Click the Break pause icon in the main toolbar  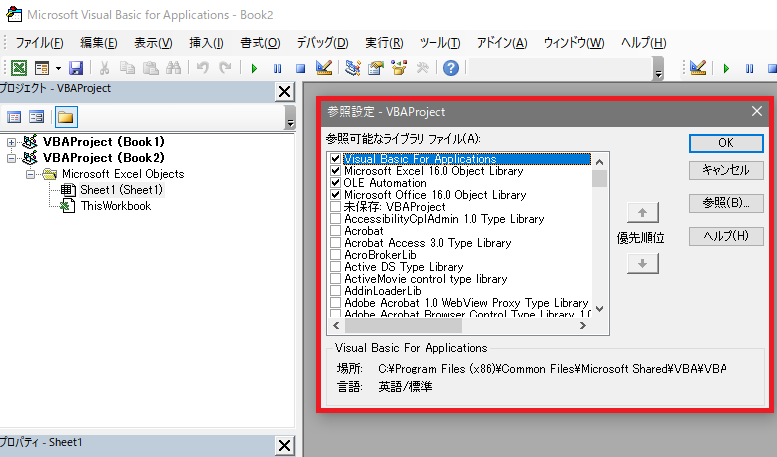pos(278,68)
